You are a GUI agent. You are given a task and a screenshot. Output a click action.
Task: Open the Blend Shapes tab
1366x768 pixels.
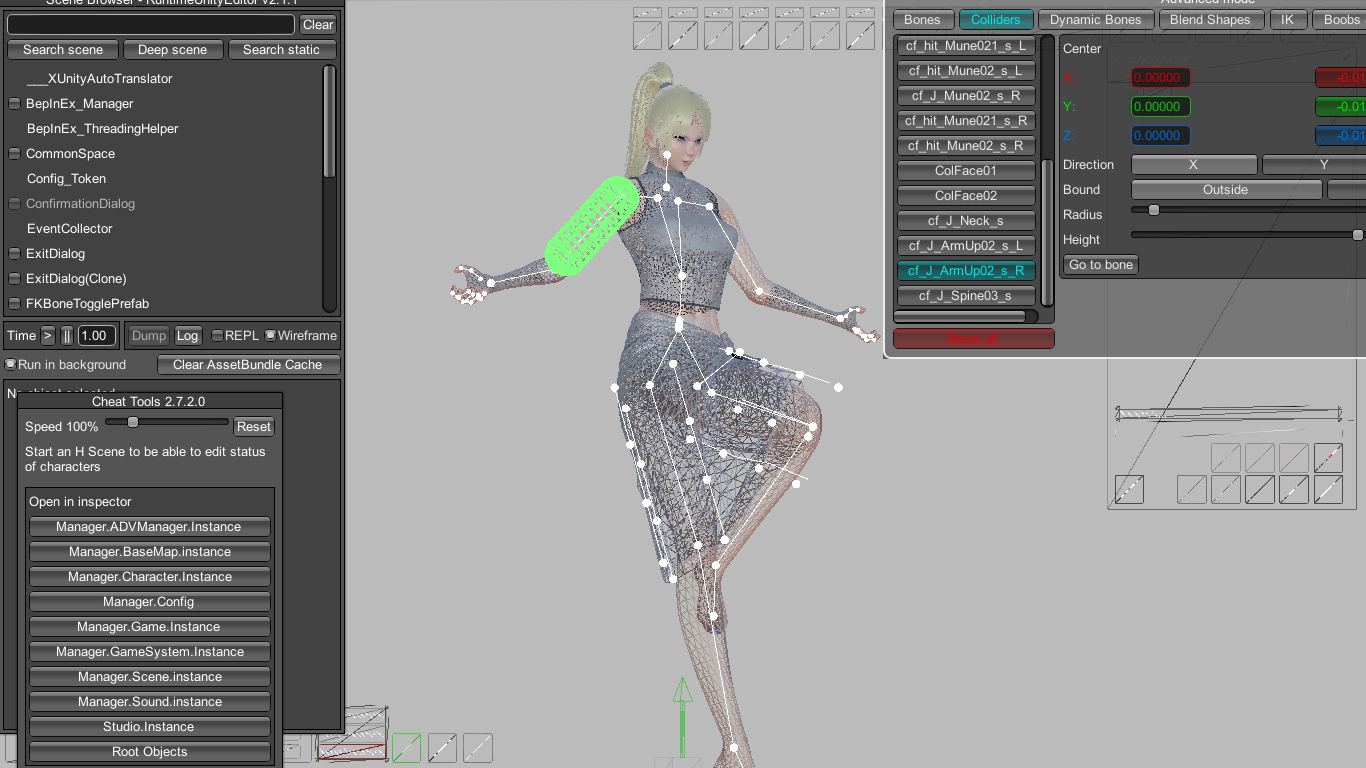1210,20
